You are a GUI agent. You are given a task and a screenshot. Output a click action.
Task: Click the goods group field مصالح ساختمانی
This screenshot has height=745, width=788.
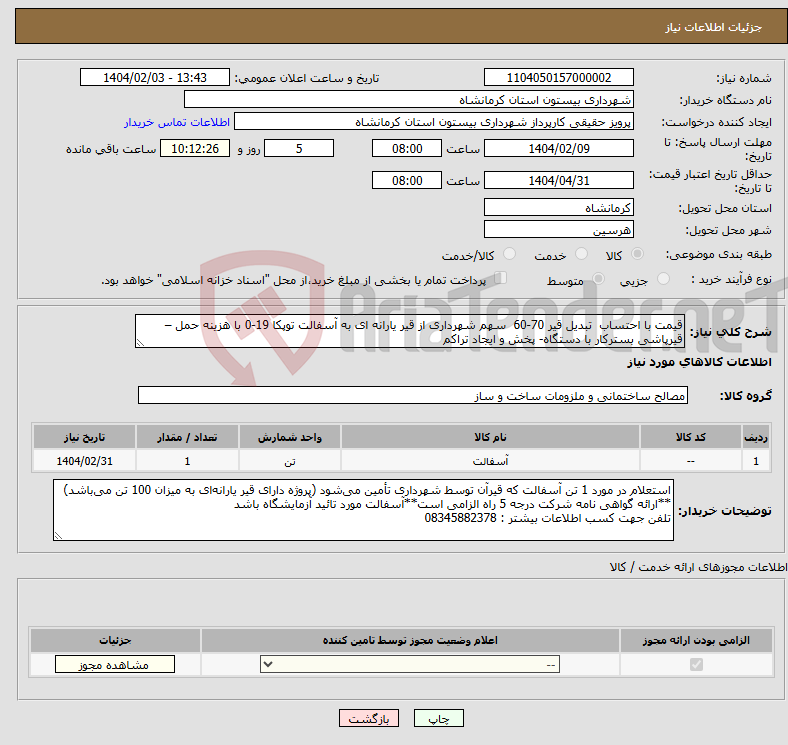pos(413,395)
